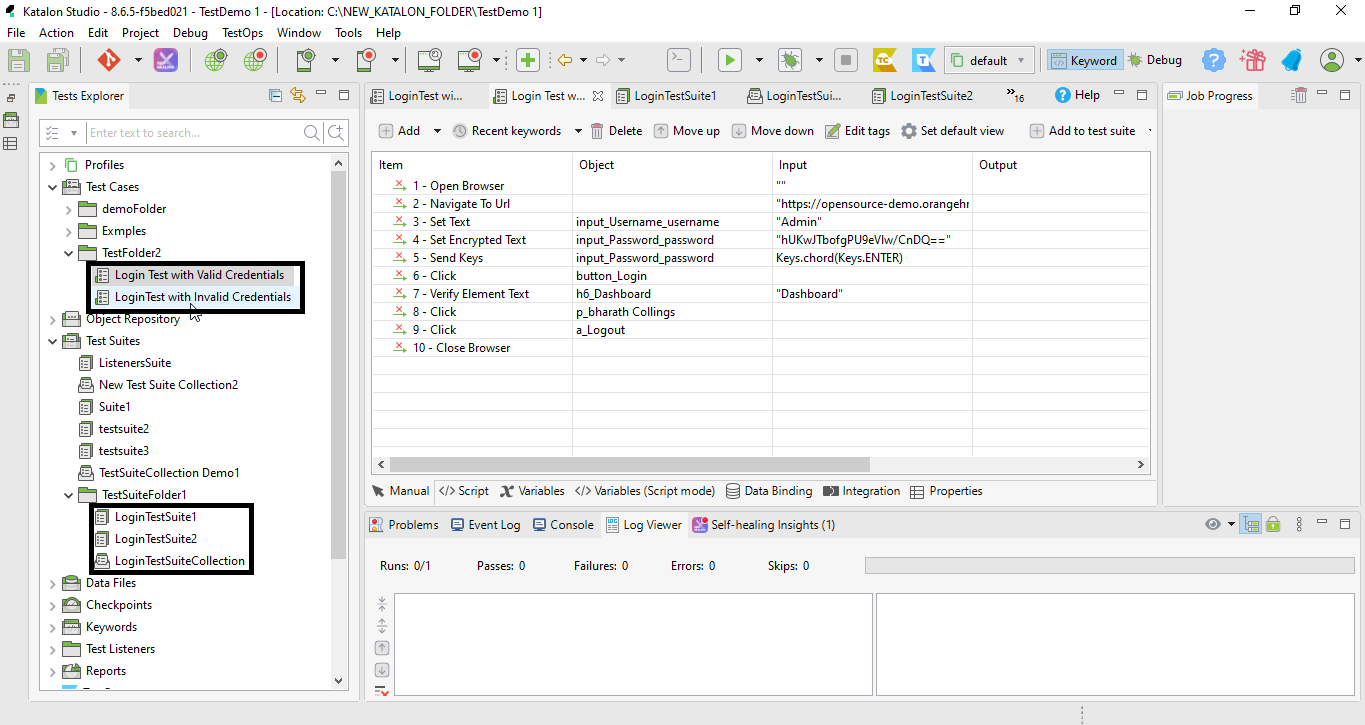The height and width of the screenshot is (725, 1365).
Task: Open the Git integration toolbar icon
Action: click(x=108, y=60)
